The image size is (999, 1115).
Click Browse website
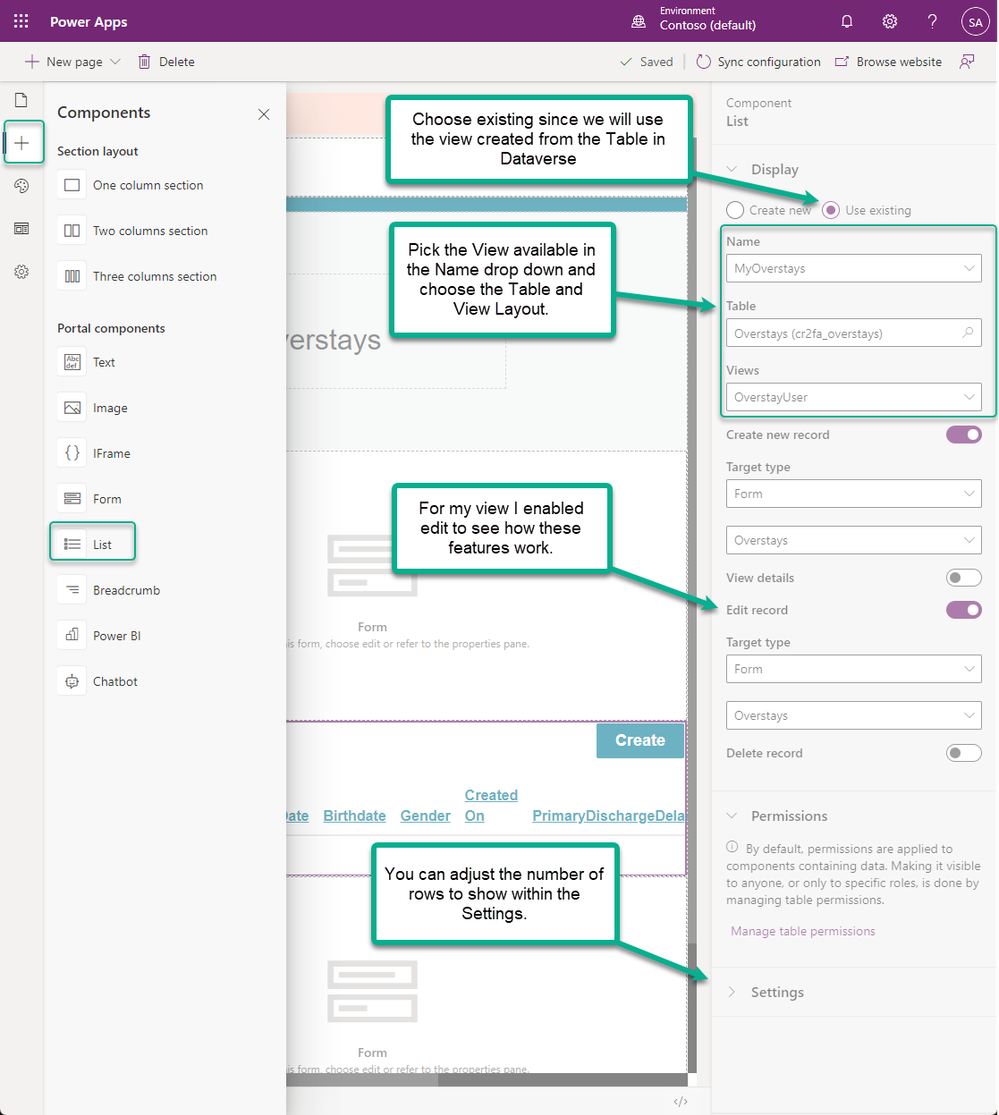(888, 62)
